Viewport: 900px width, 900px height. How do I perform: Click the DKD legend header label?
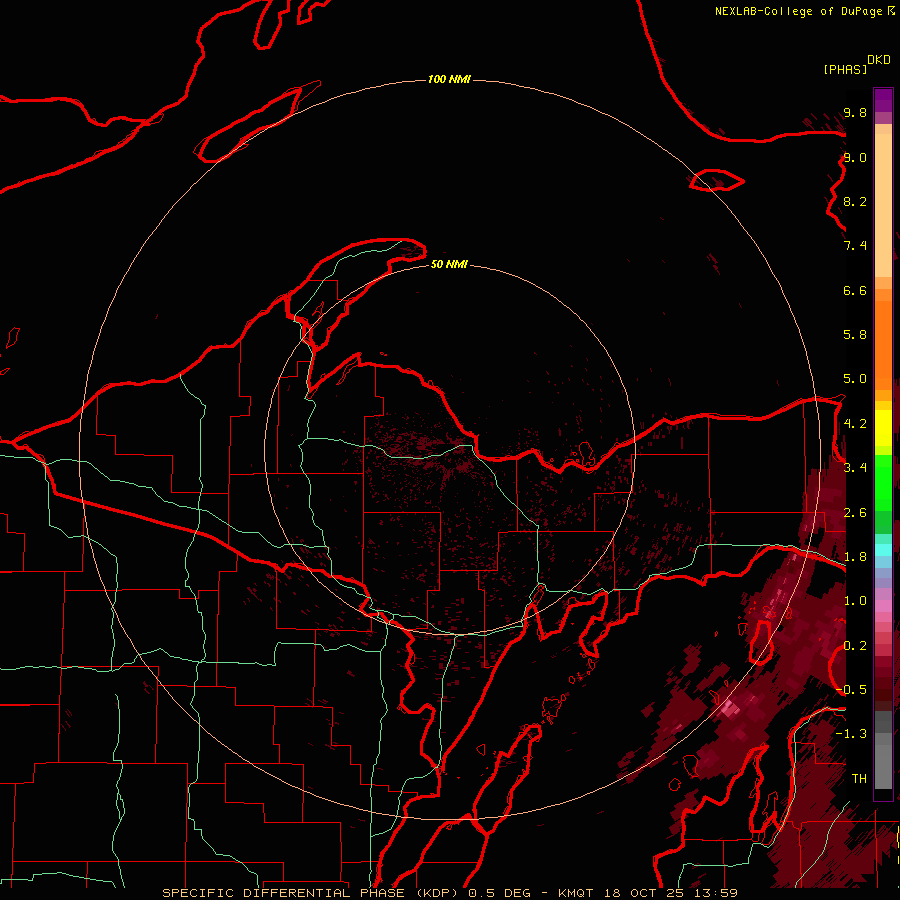[879, 60]
